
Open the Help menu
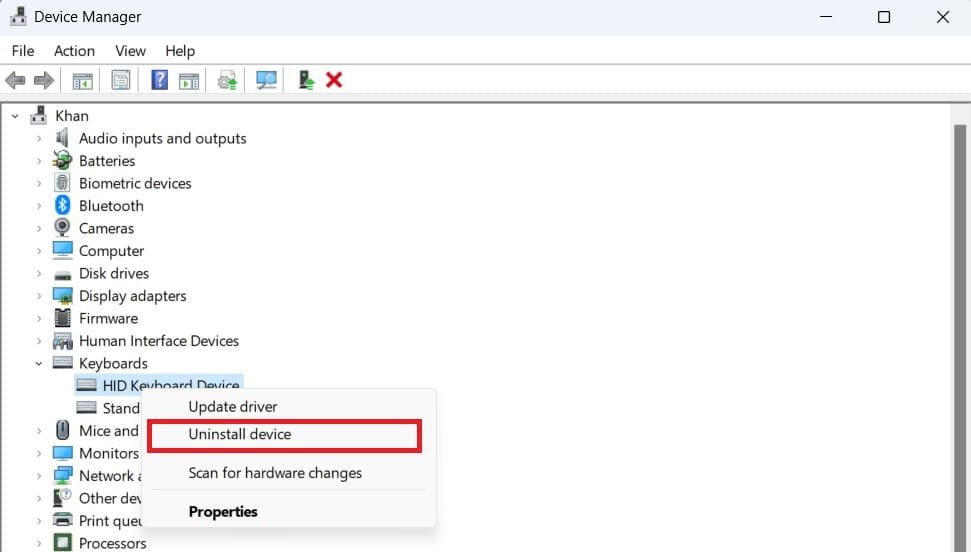tap(180, 51)
